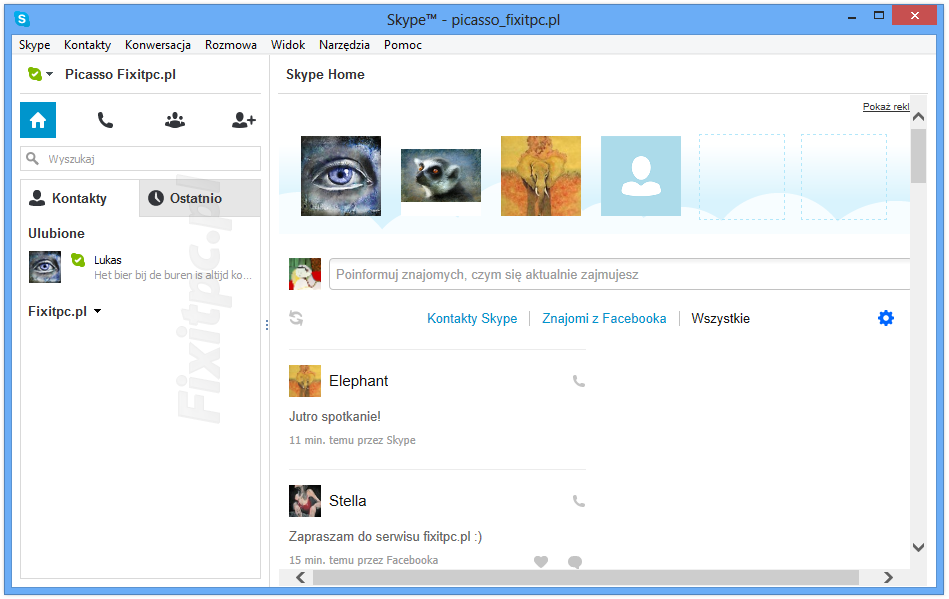Screen dimensions: 949x599
Task: Switch to the Kontakty tab
Action: 80,198
